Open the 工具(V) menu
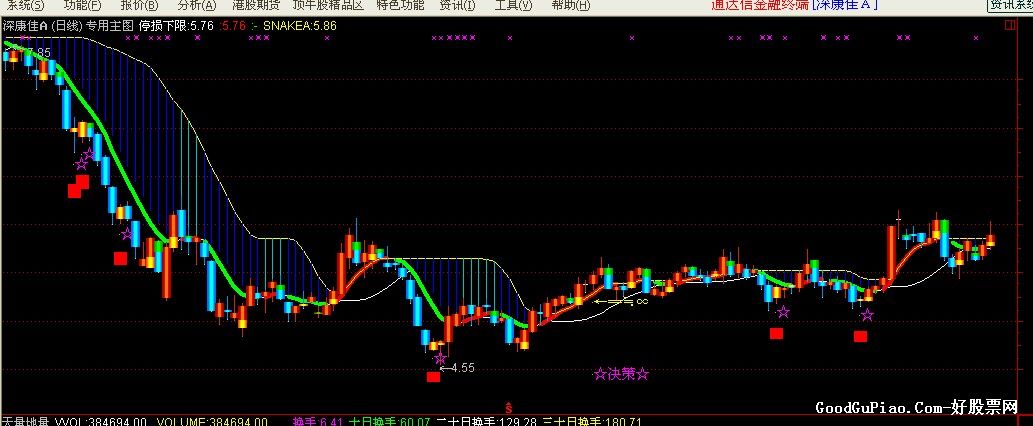This screenshot has width=1033, height=426. tap(513, 5)
